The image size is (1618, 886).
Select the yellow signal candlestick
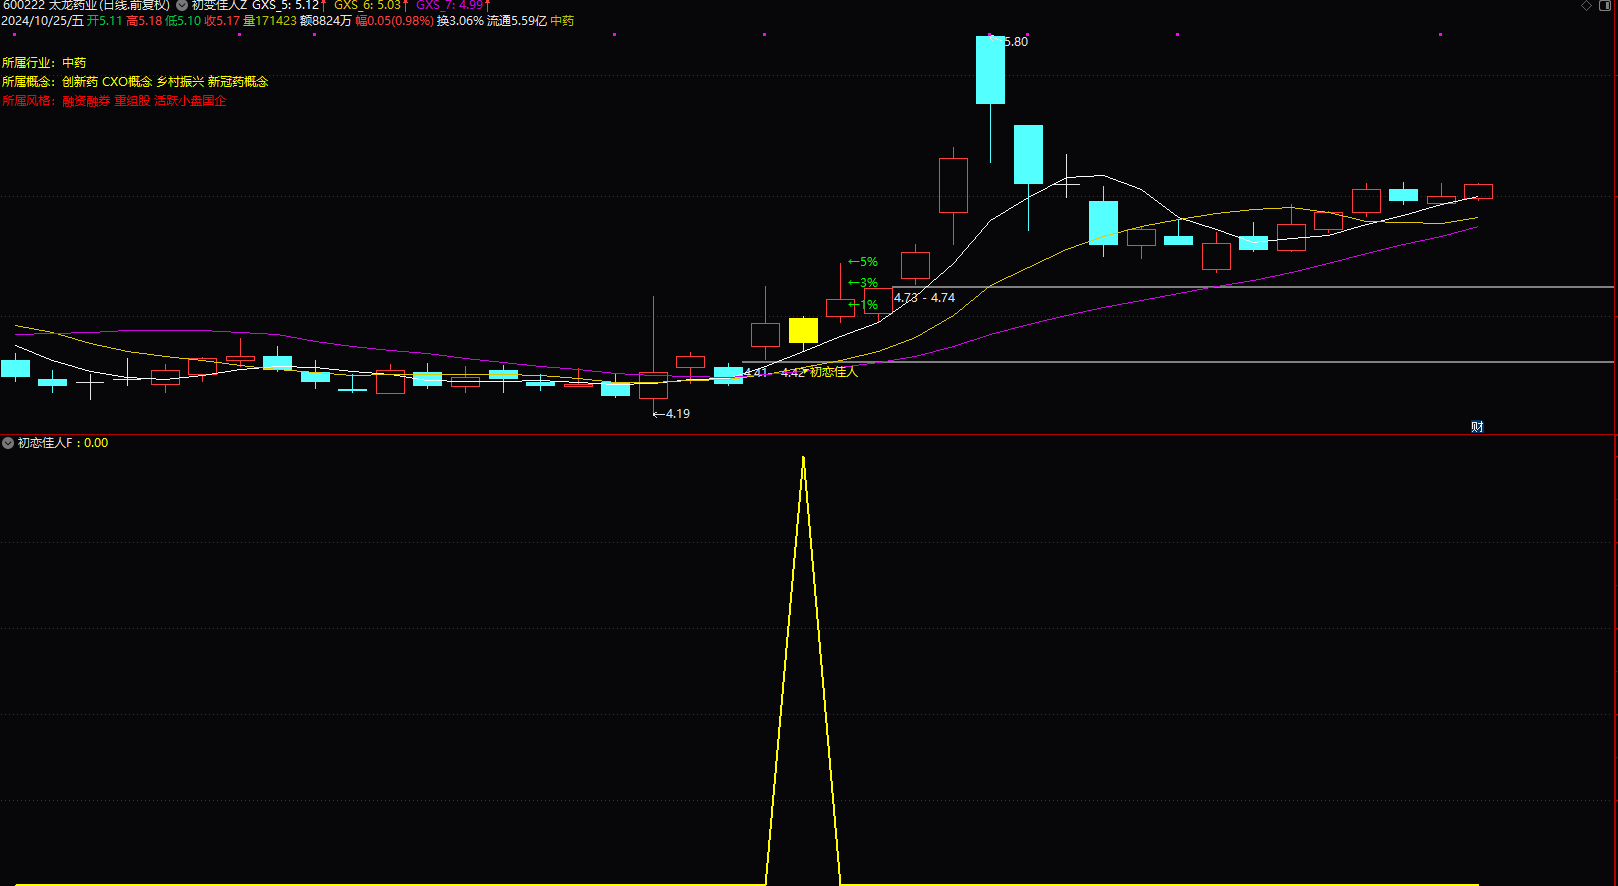[803, 330]
